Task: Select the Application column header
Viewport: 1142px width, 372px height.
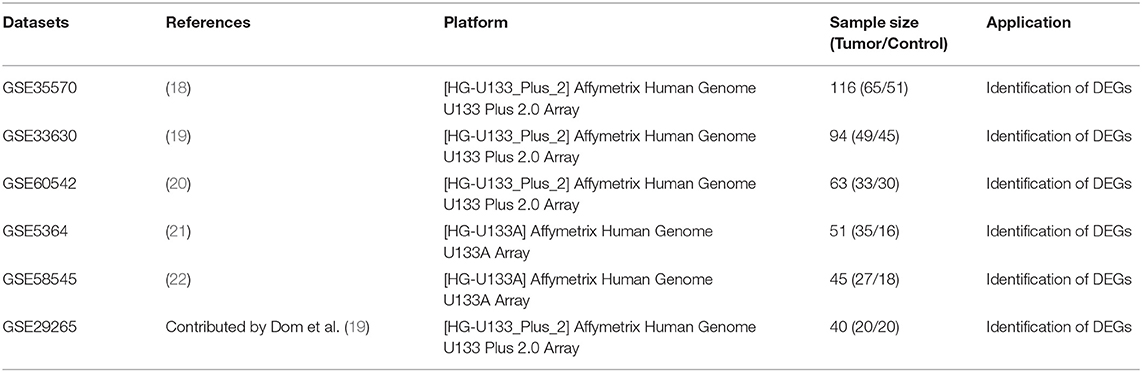Action: [1028, 23]
